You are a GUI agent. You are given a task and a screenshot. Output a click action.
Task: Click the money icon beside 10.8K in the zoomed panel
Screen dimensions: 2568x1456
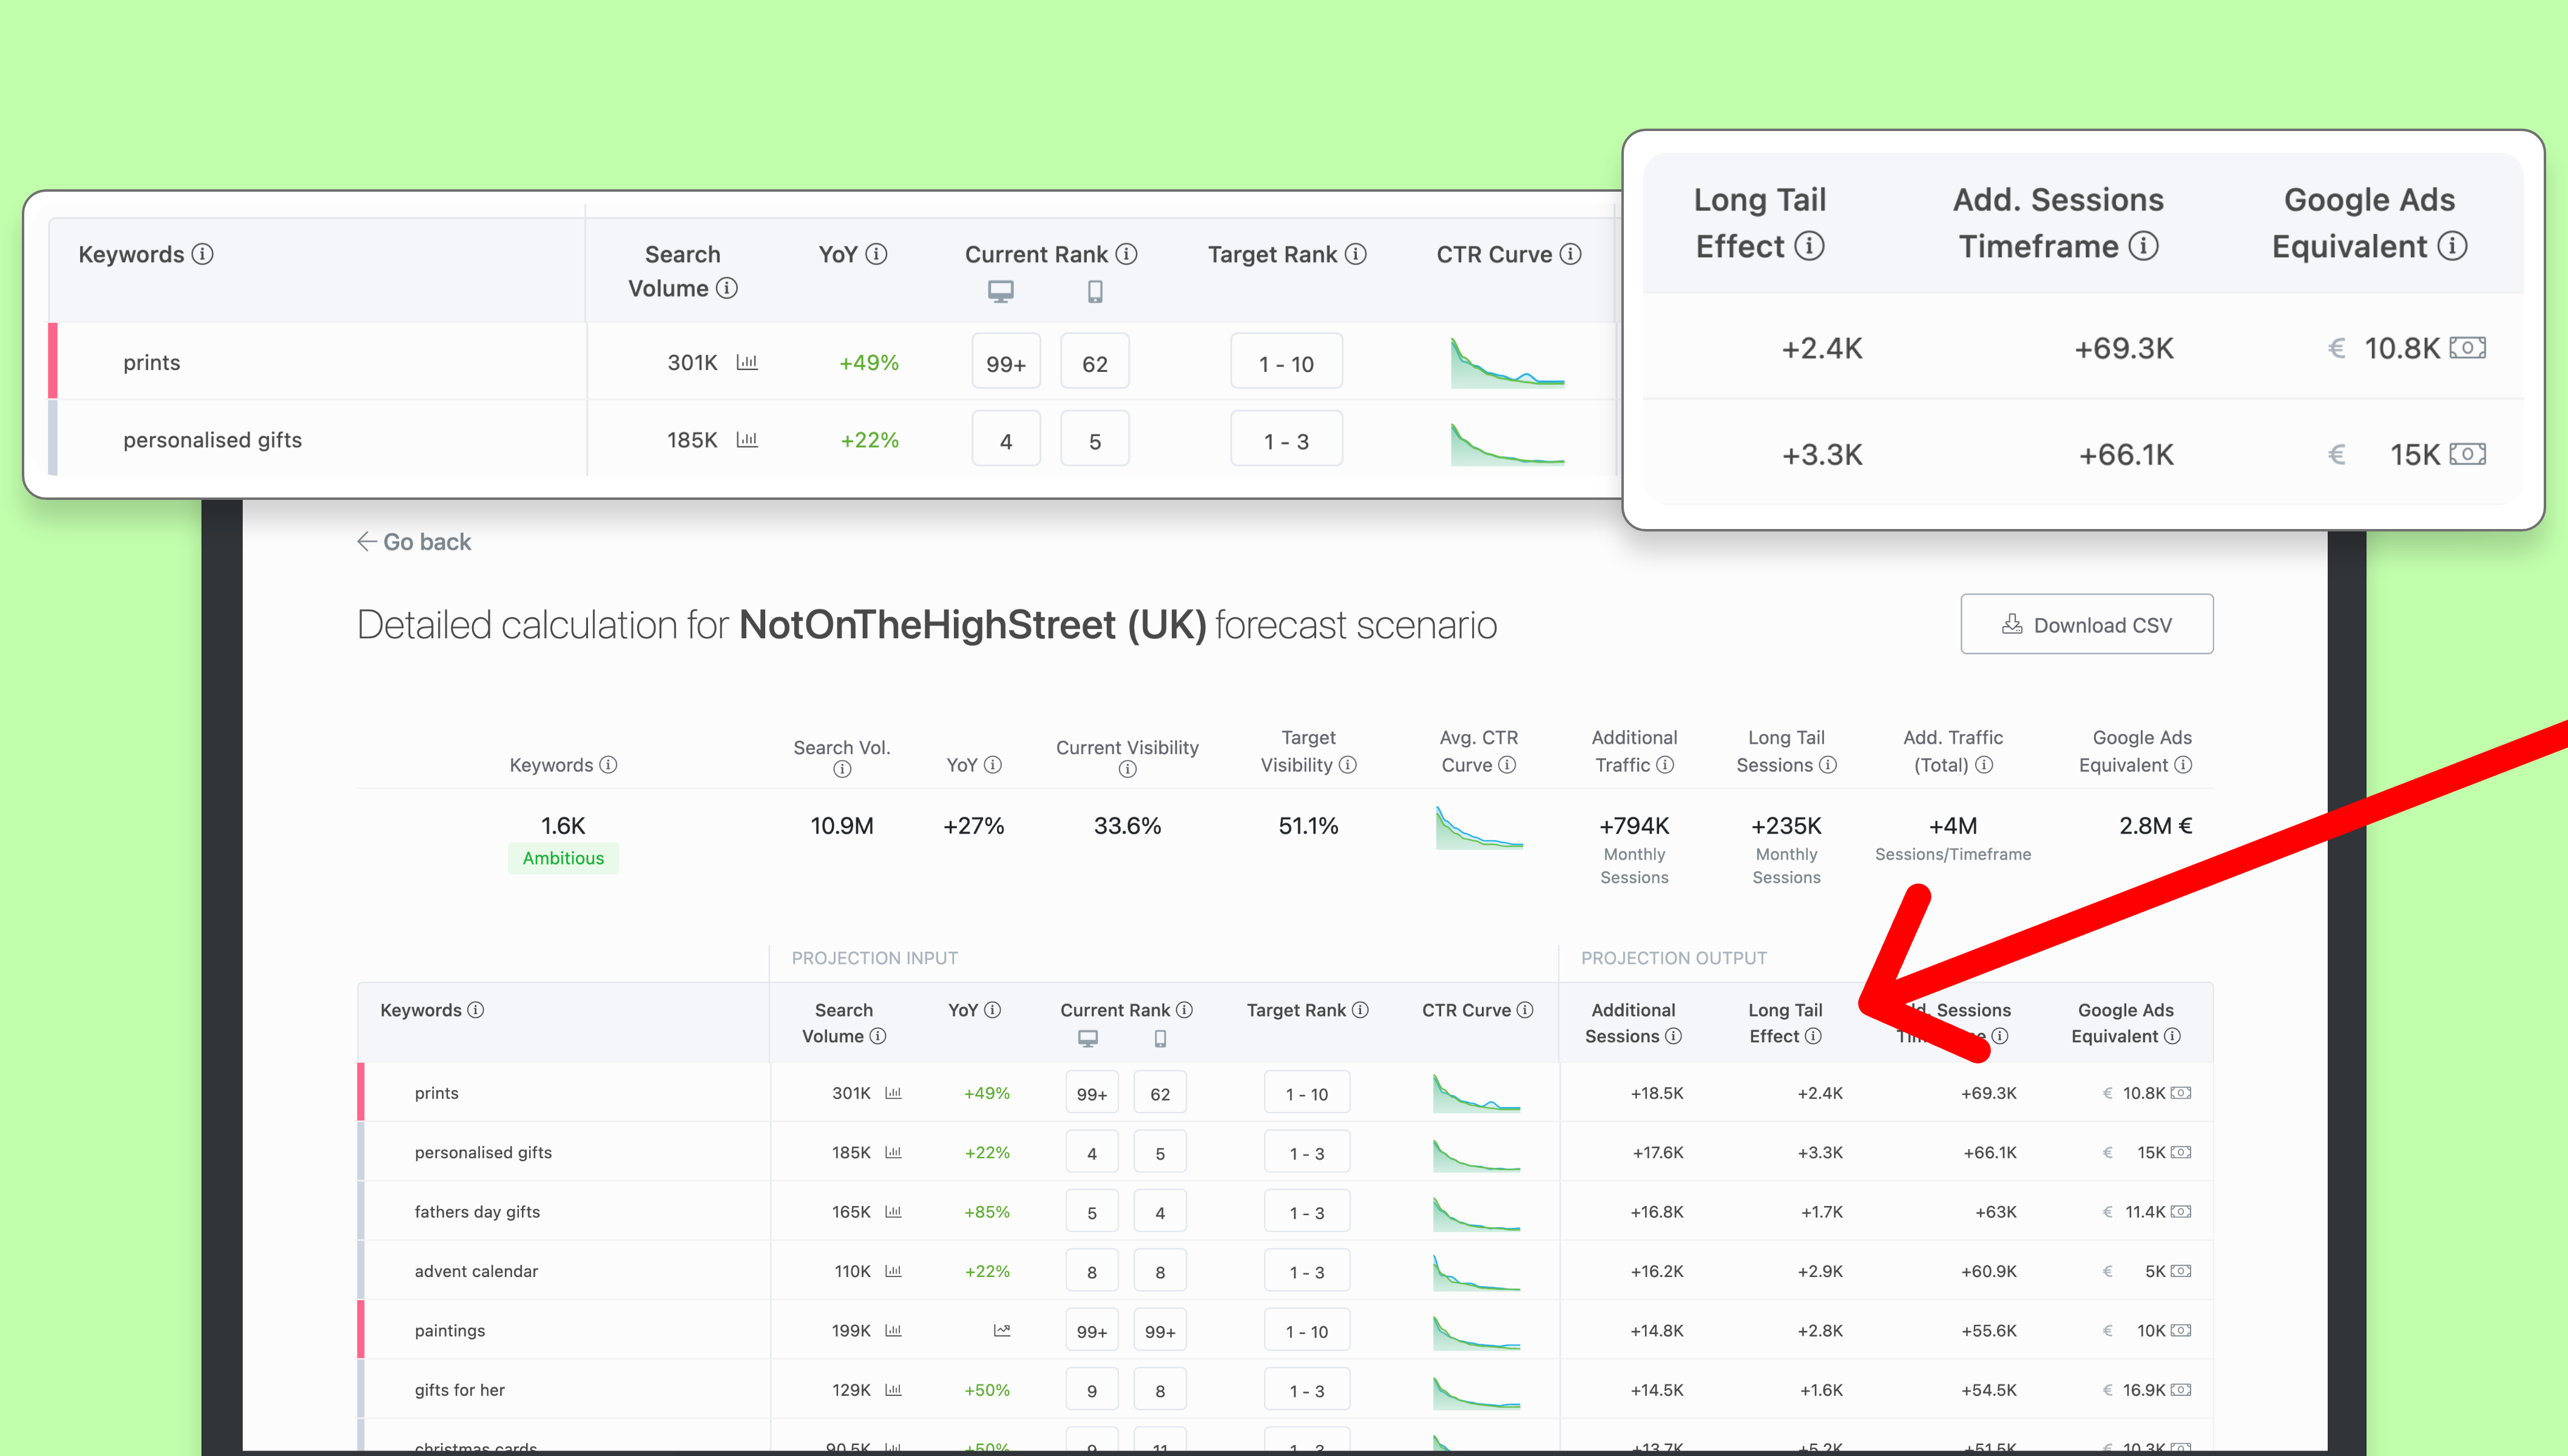click(2467, 348)
